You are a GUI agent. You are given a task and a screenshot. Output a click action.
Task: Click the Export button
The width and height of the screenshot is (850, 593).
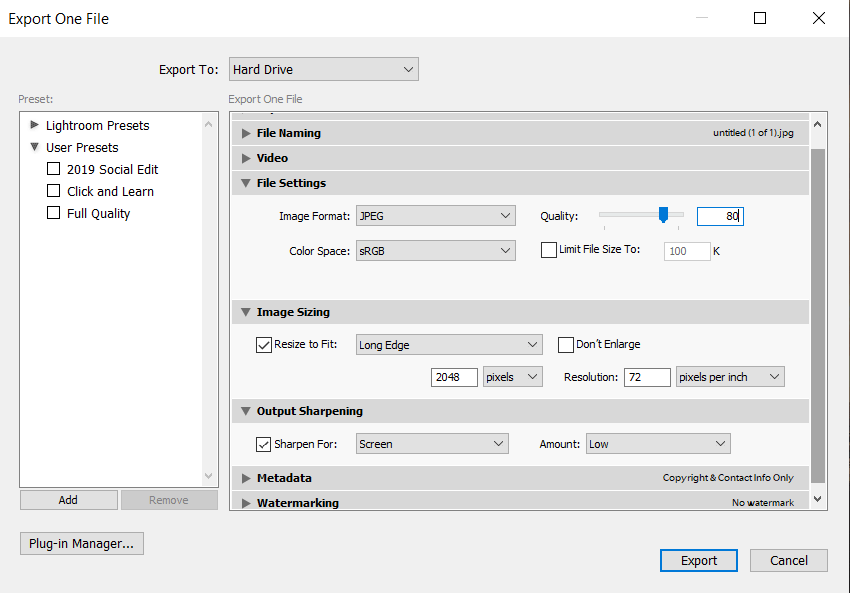coord(698,560)
